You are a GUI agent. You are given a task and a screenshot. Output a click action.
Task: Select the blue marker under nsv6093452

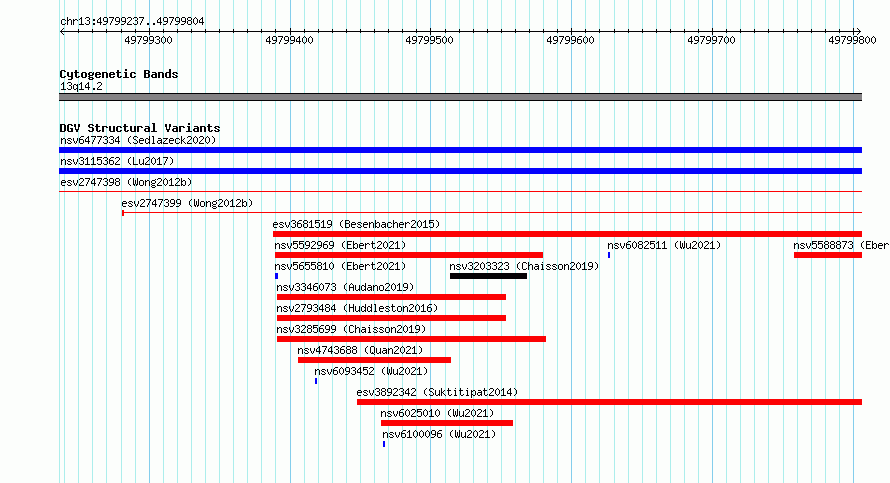pyautogui.click(x=316, y=381)
